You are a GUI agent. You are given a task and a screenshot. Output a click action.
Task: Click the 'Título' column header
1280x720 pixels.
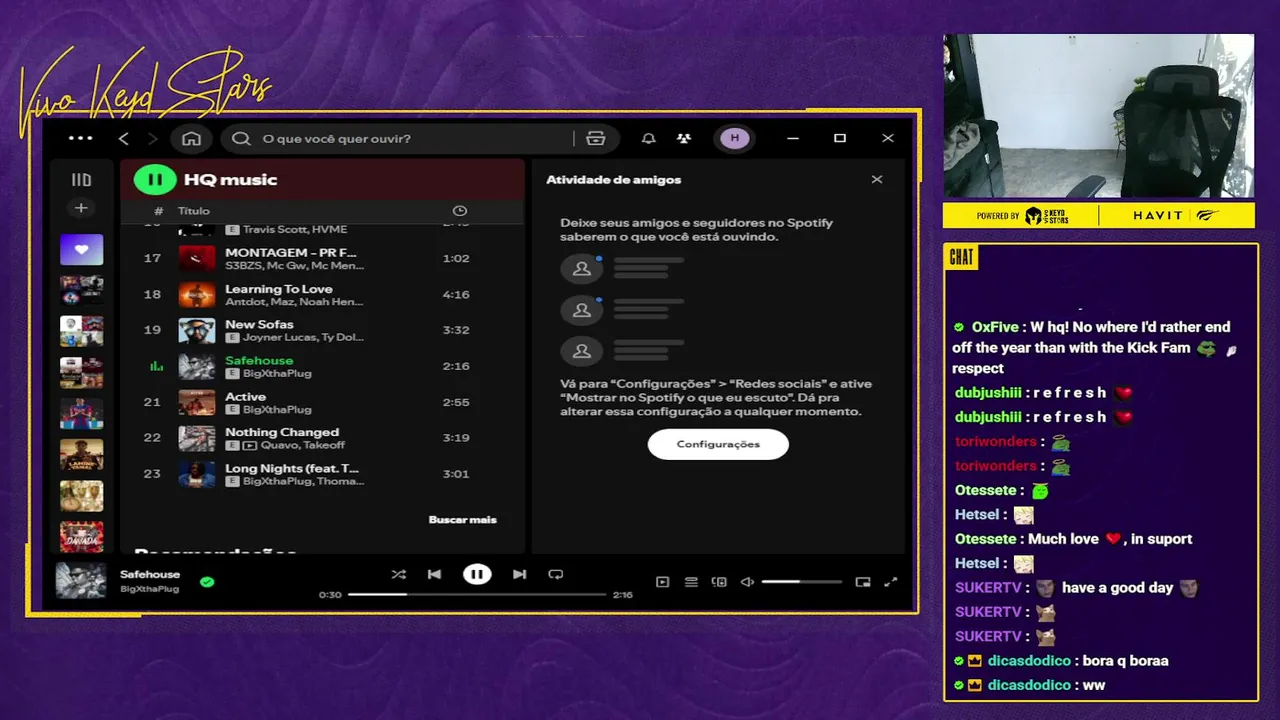pyautogui.click(x=194, y=211)
